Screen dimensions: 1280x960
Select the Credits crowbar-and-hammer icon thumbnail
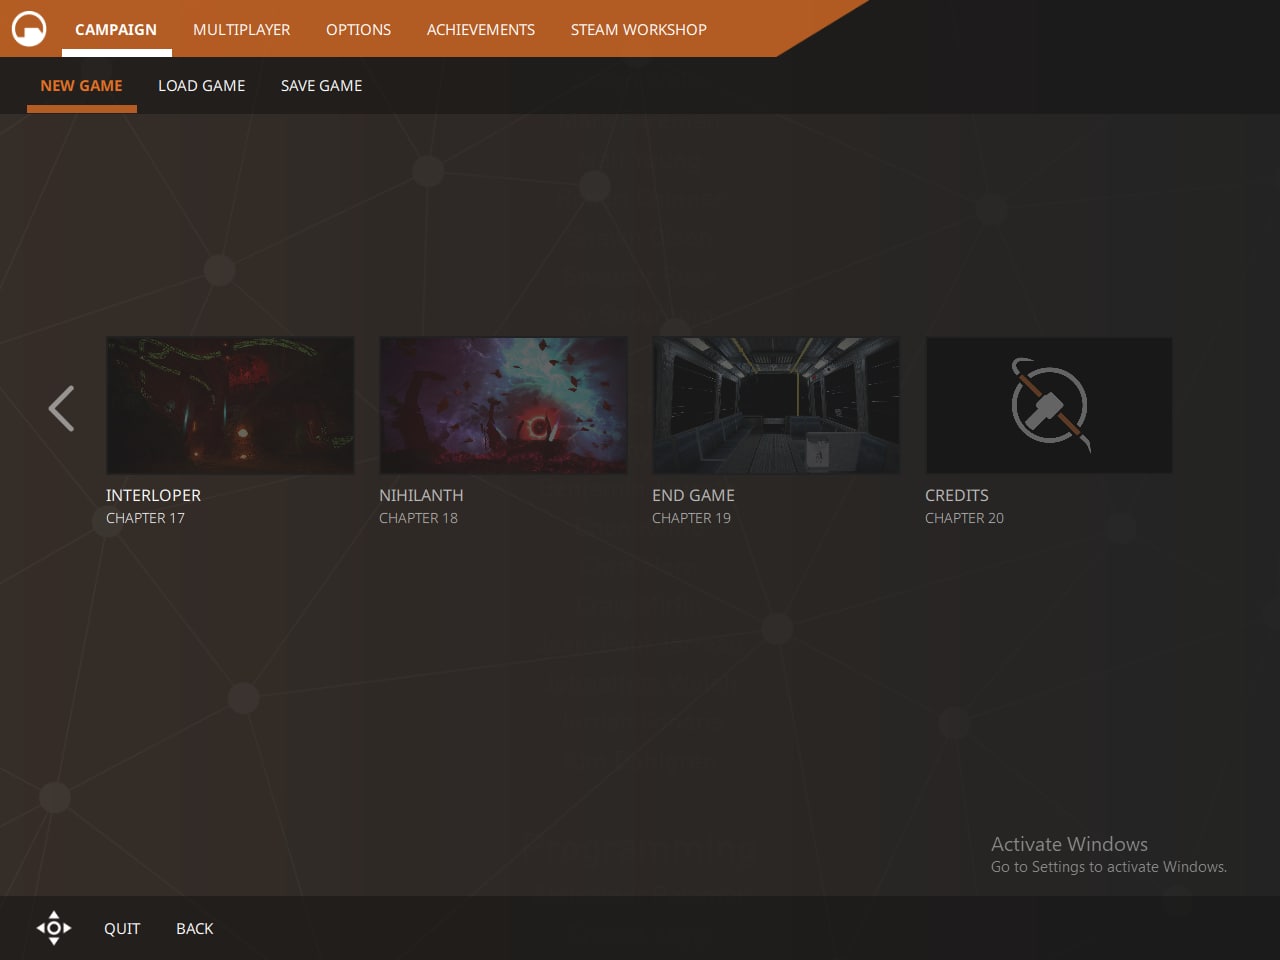[x=1049, y=405]
